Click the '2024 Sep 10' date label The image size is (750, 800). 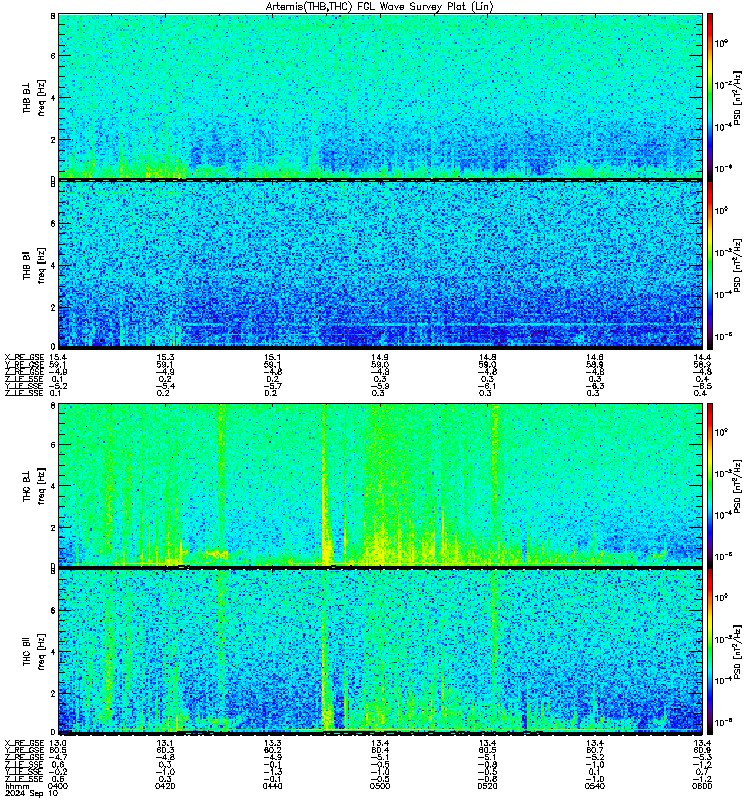32,793
